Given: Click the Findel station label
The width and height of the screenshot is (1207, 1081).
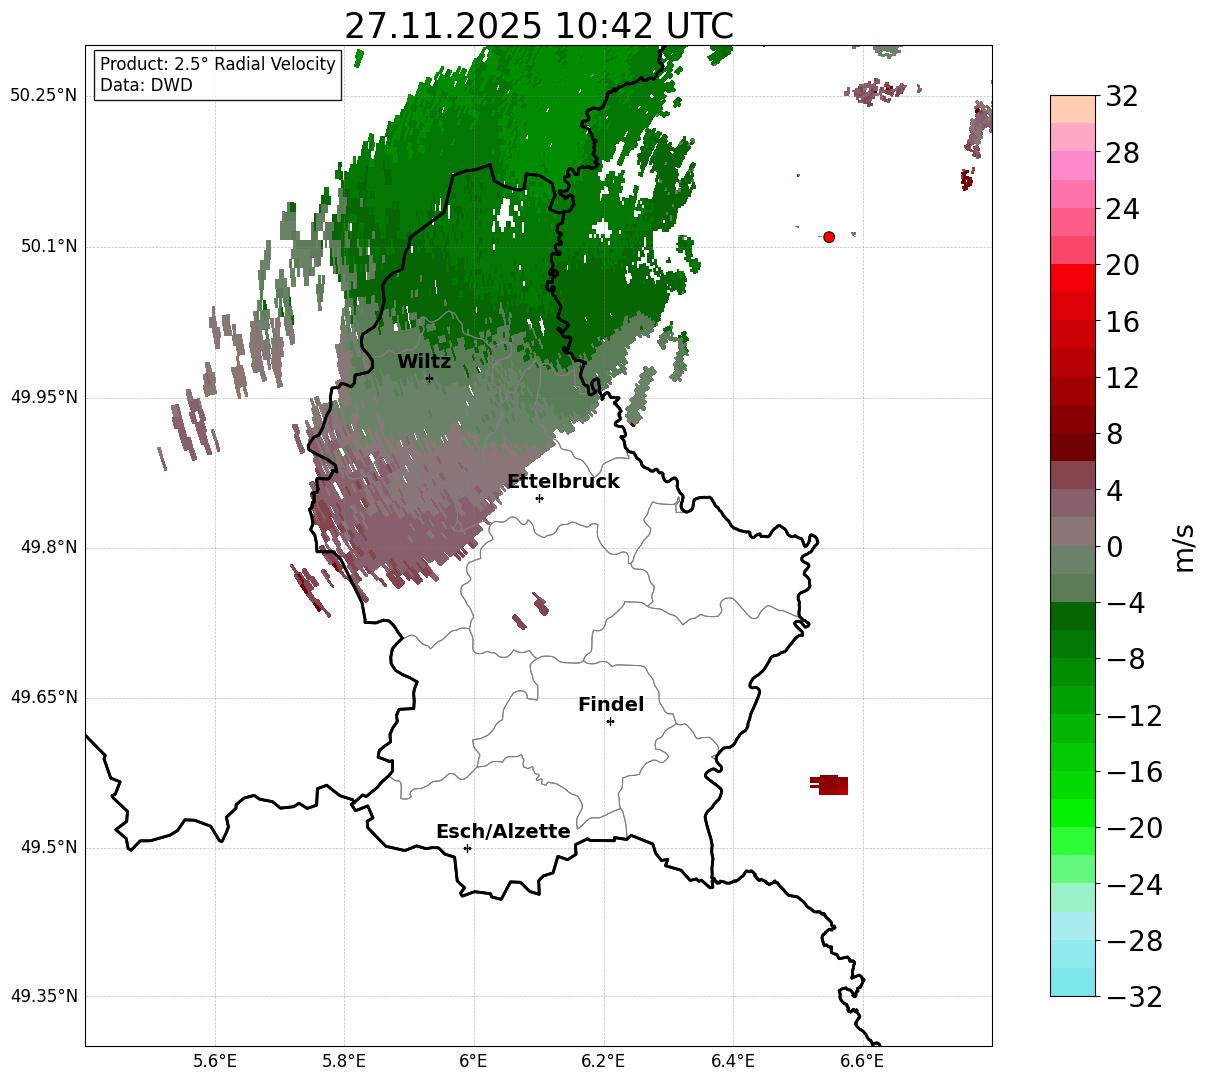Looking at the screenshot, I should [611, 705].
